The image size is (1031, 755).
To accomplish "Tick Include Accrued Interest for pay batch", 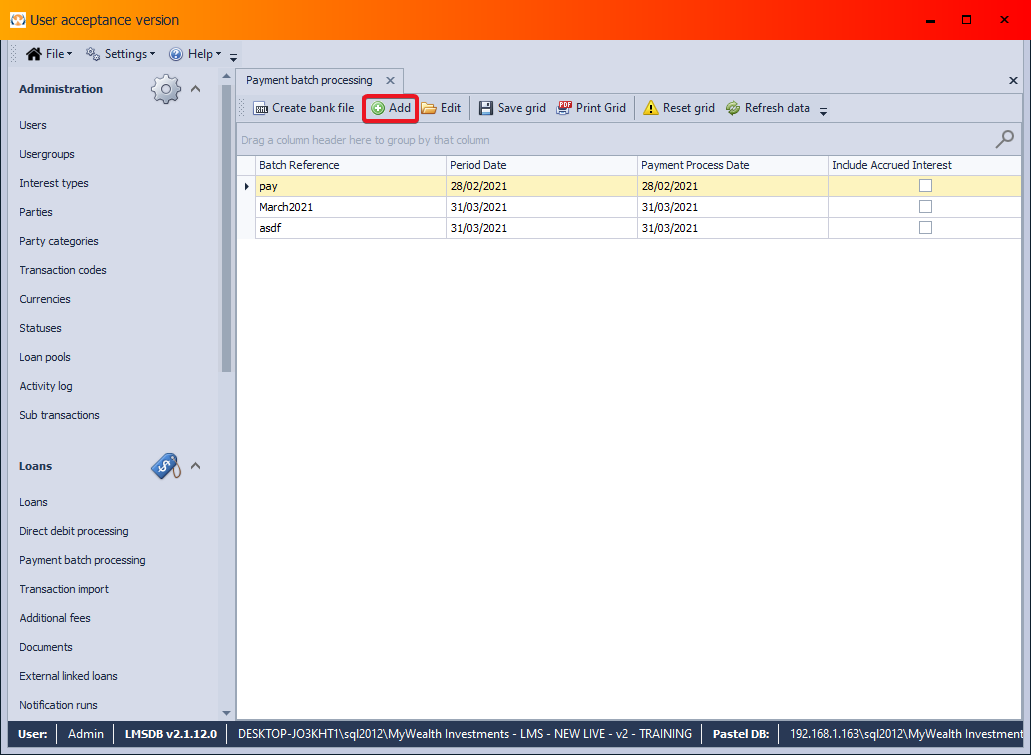I will click(925, 186).
